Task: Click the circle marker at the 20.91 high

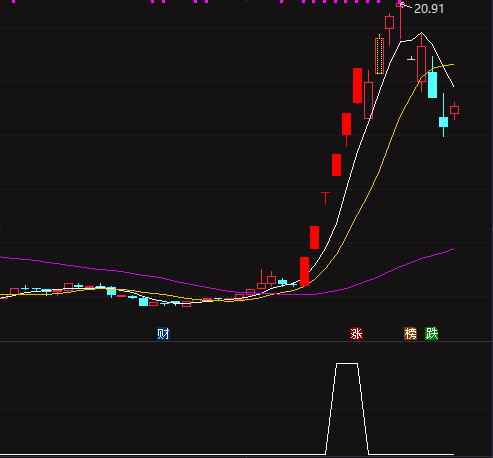Action: 402,5
